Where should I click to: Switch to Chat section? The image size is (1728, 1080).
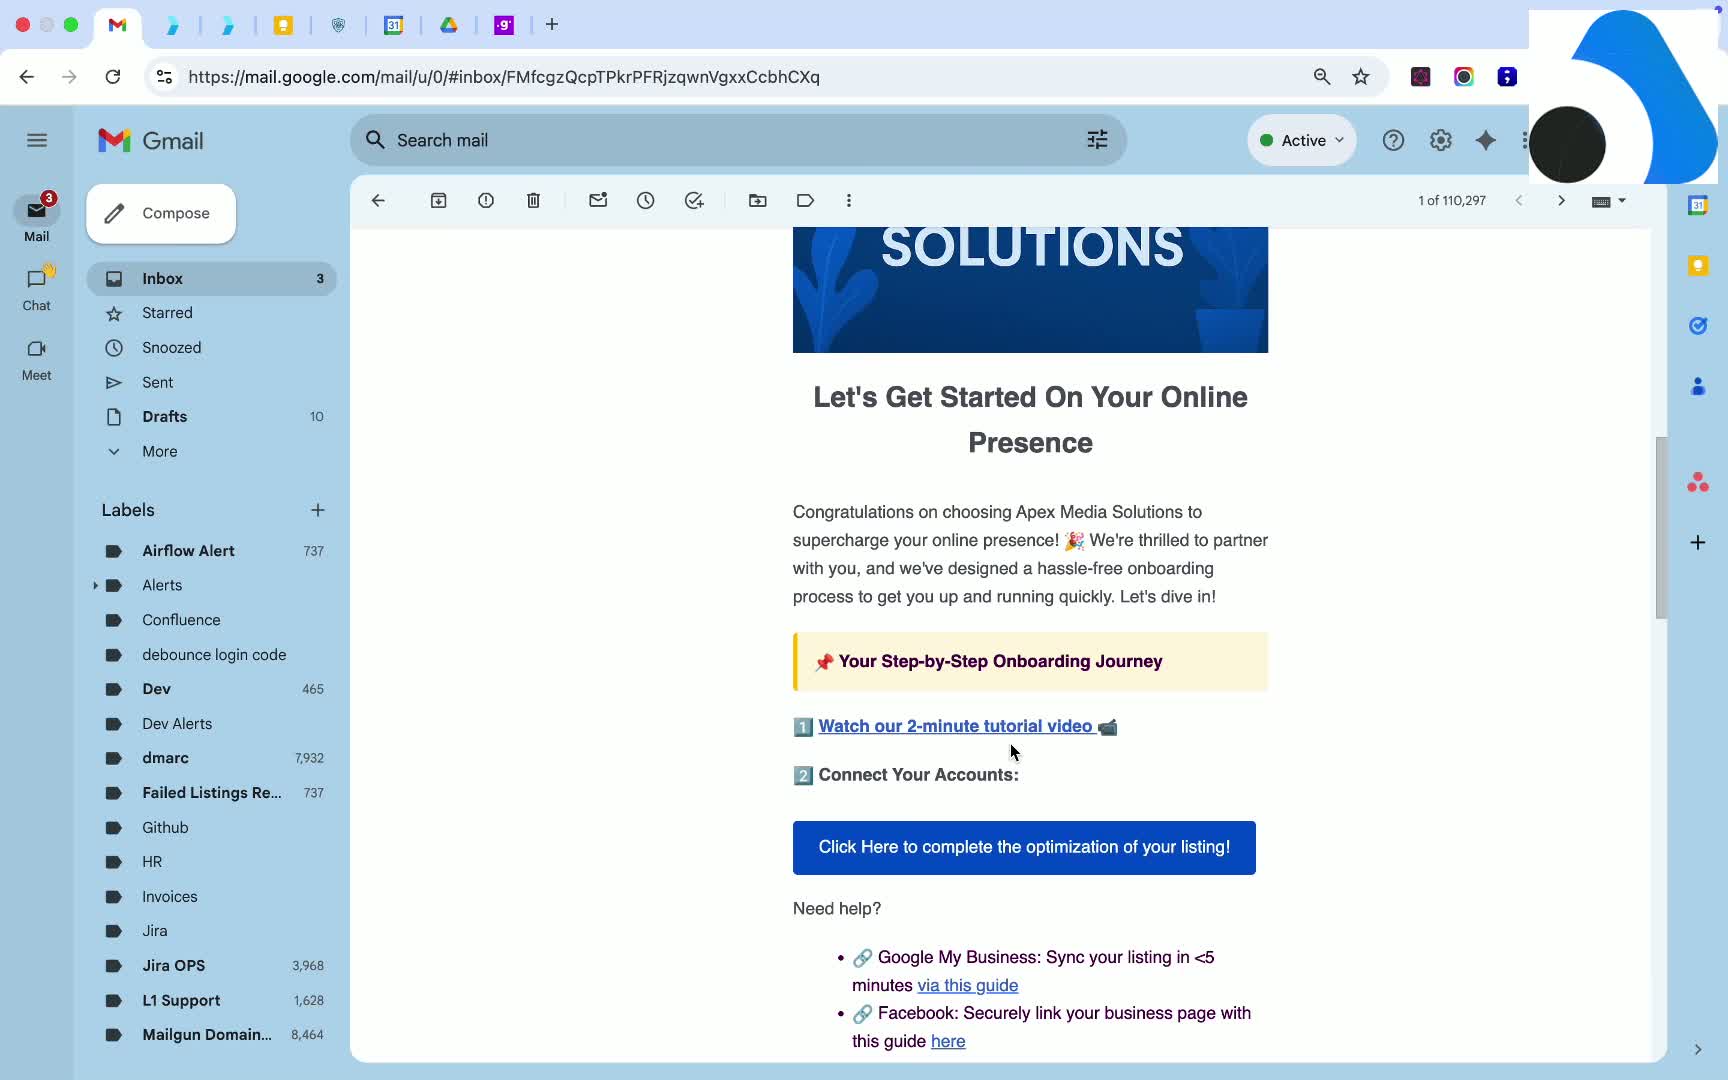pyautogui.click(x=37, y=288)
